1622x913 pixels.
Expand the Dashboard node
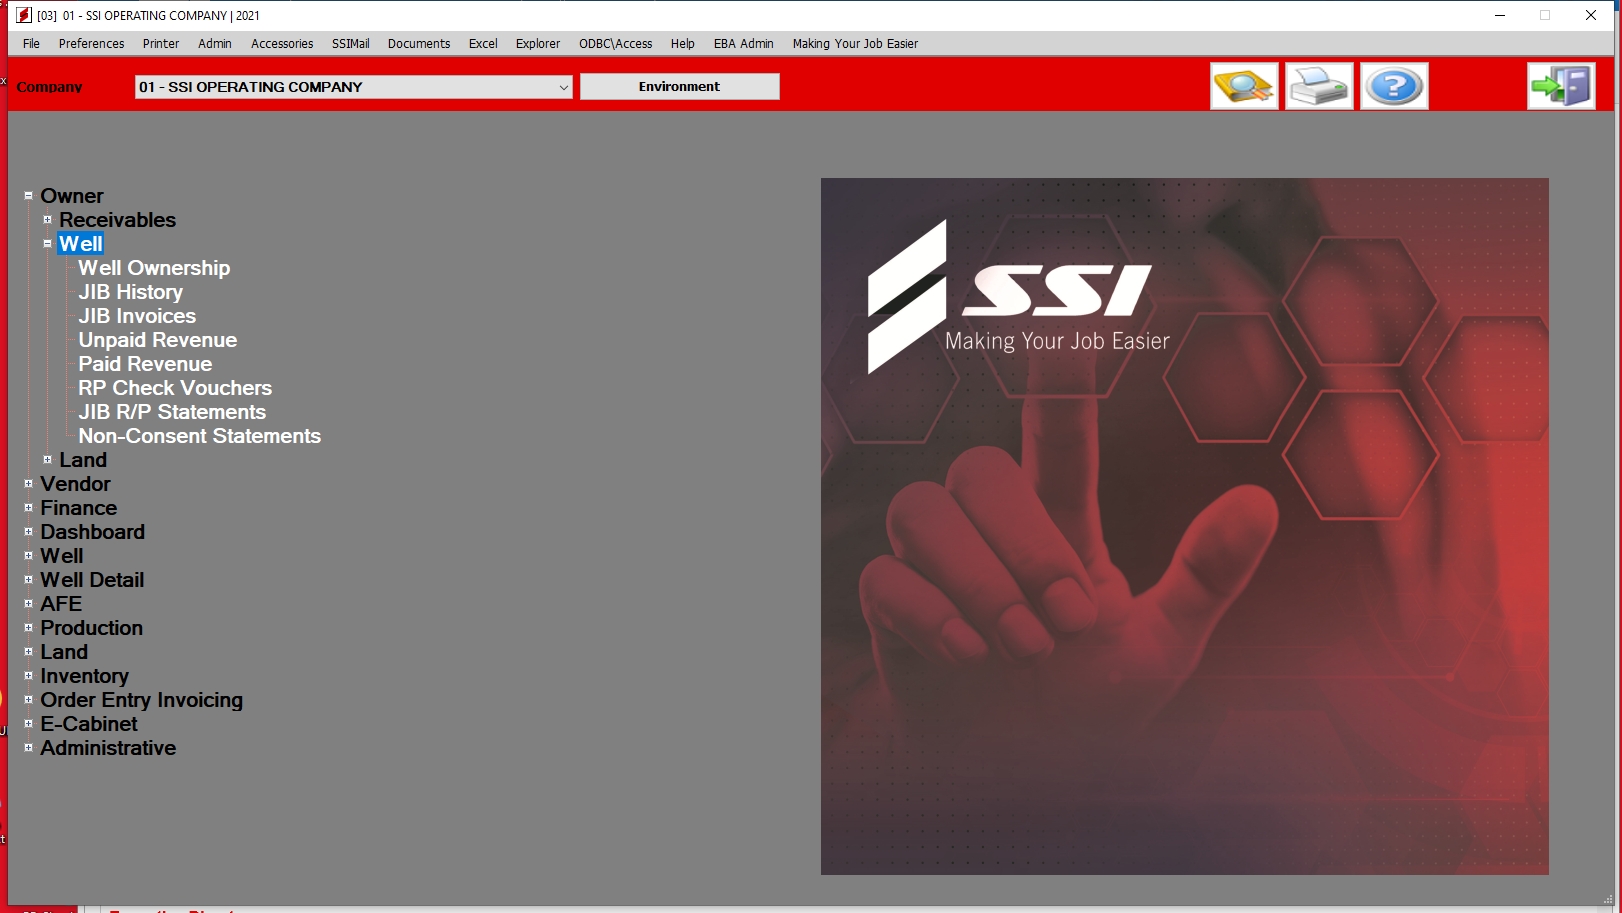[x=28, y=532]
